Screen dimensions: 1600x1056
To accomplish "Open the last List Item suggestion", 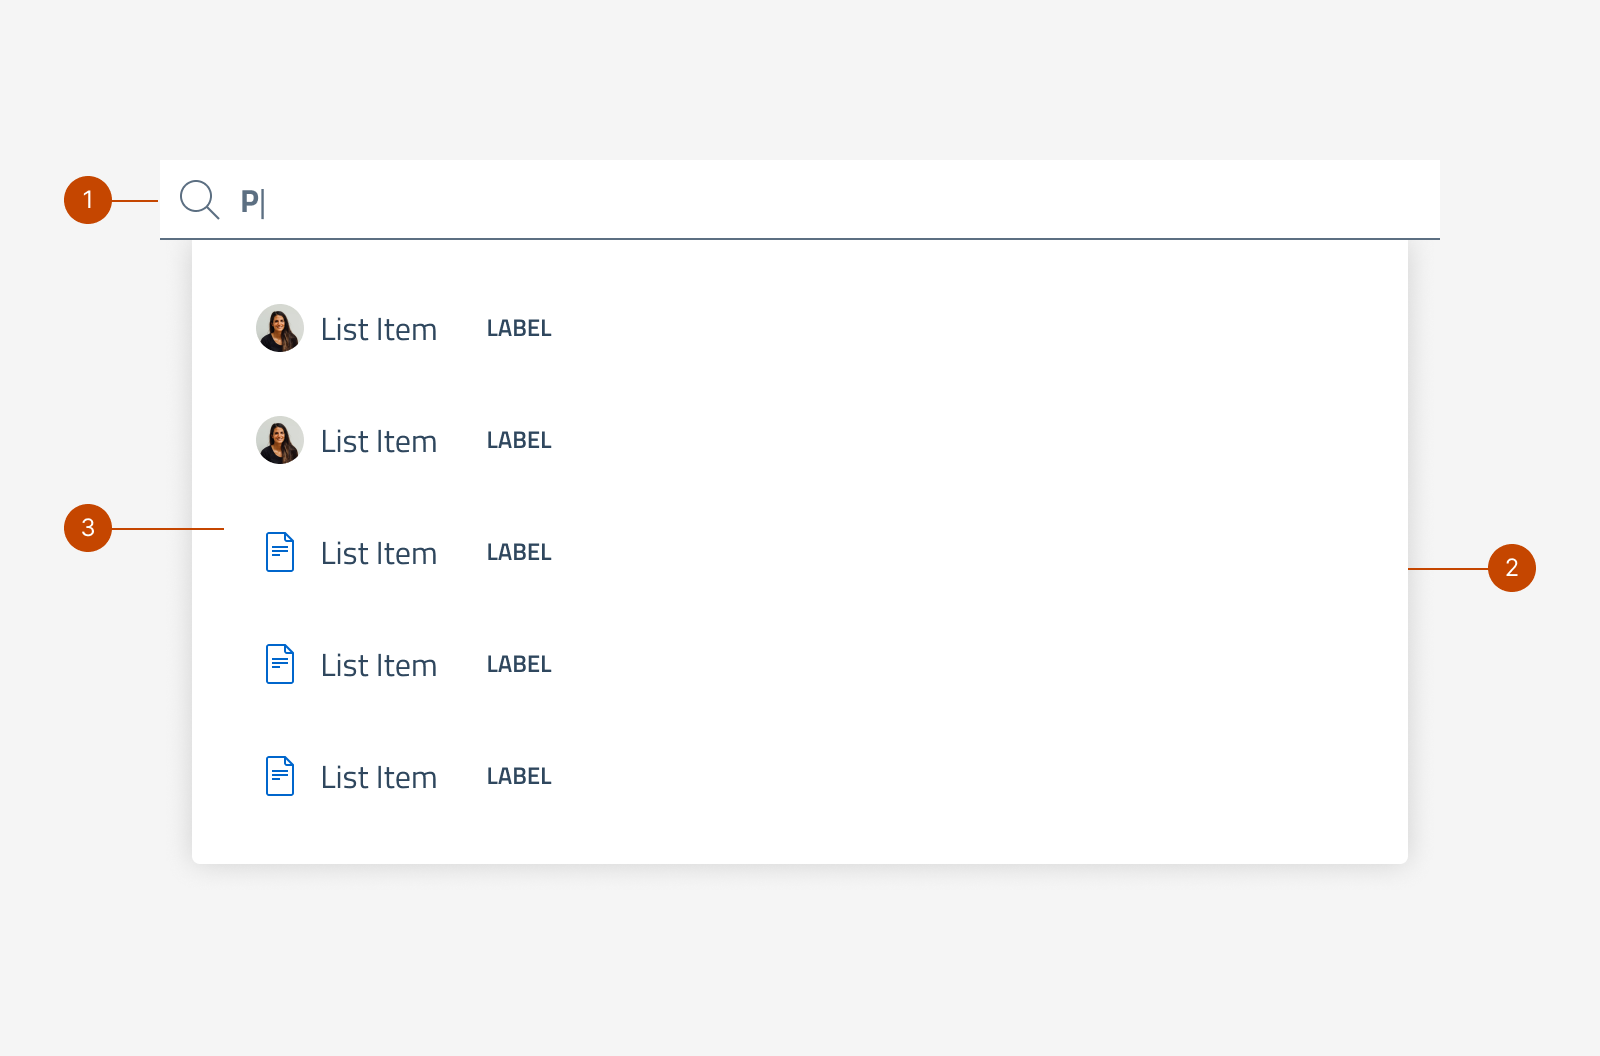I will (379, 777).
